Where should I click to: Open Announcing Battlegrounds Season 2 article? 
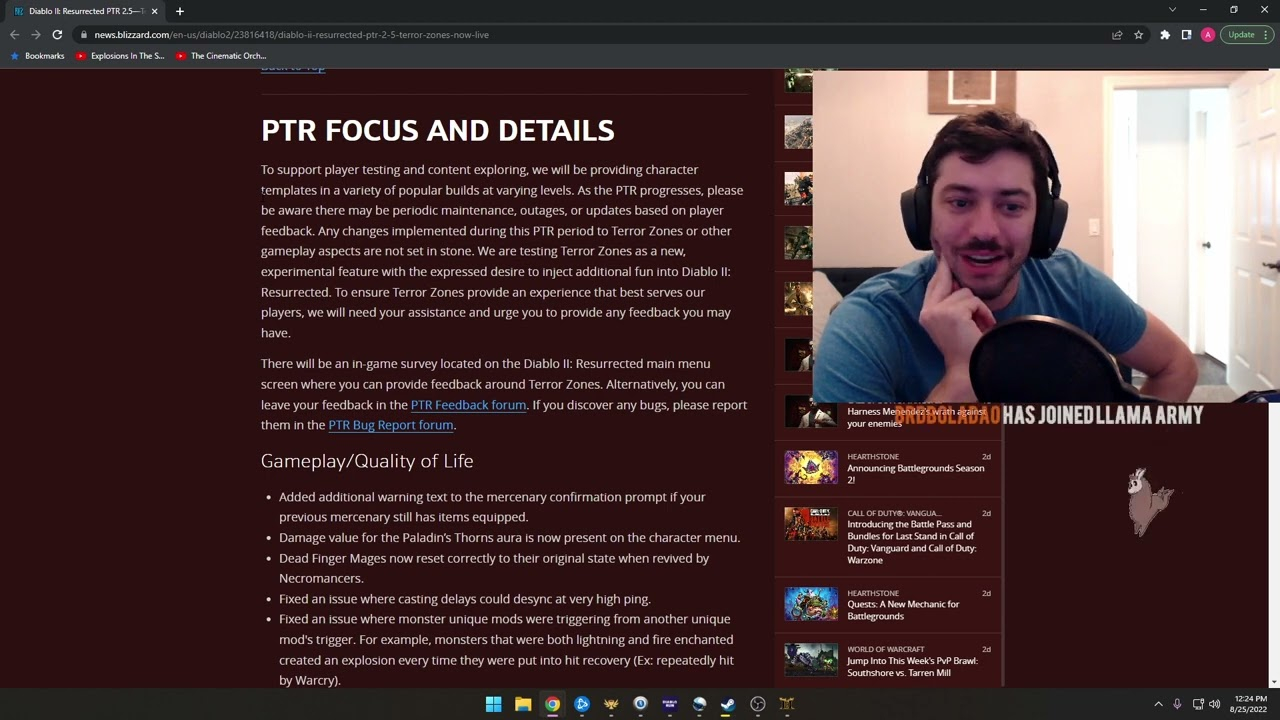tap(915, 474)
